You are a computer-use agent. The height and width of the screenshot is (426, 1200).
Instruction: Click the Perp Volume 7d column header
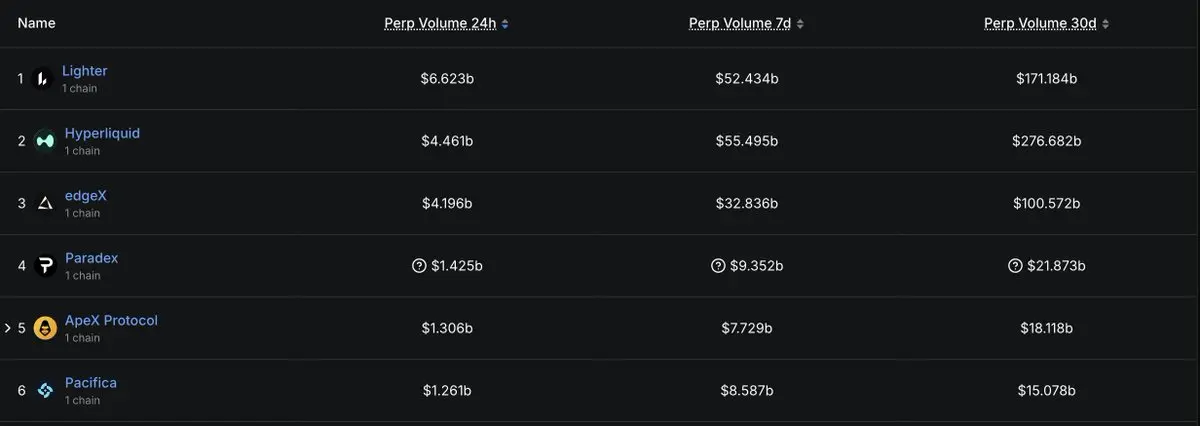point(739,23)
